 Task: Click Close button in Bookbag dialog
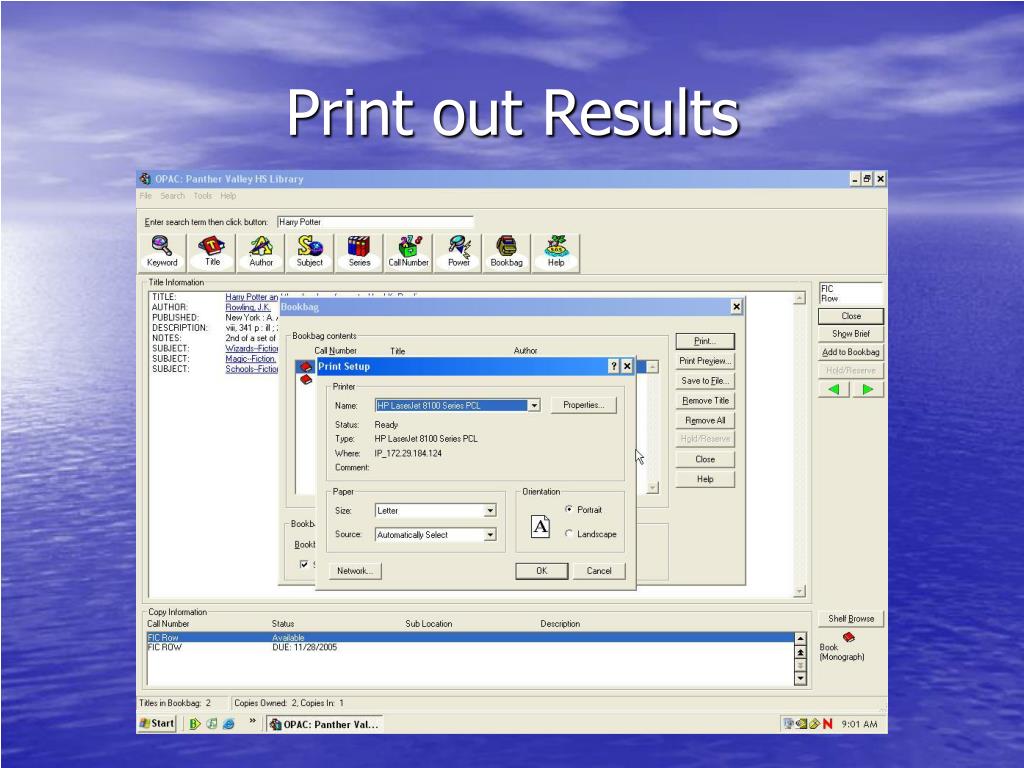(705, 459)
